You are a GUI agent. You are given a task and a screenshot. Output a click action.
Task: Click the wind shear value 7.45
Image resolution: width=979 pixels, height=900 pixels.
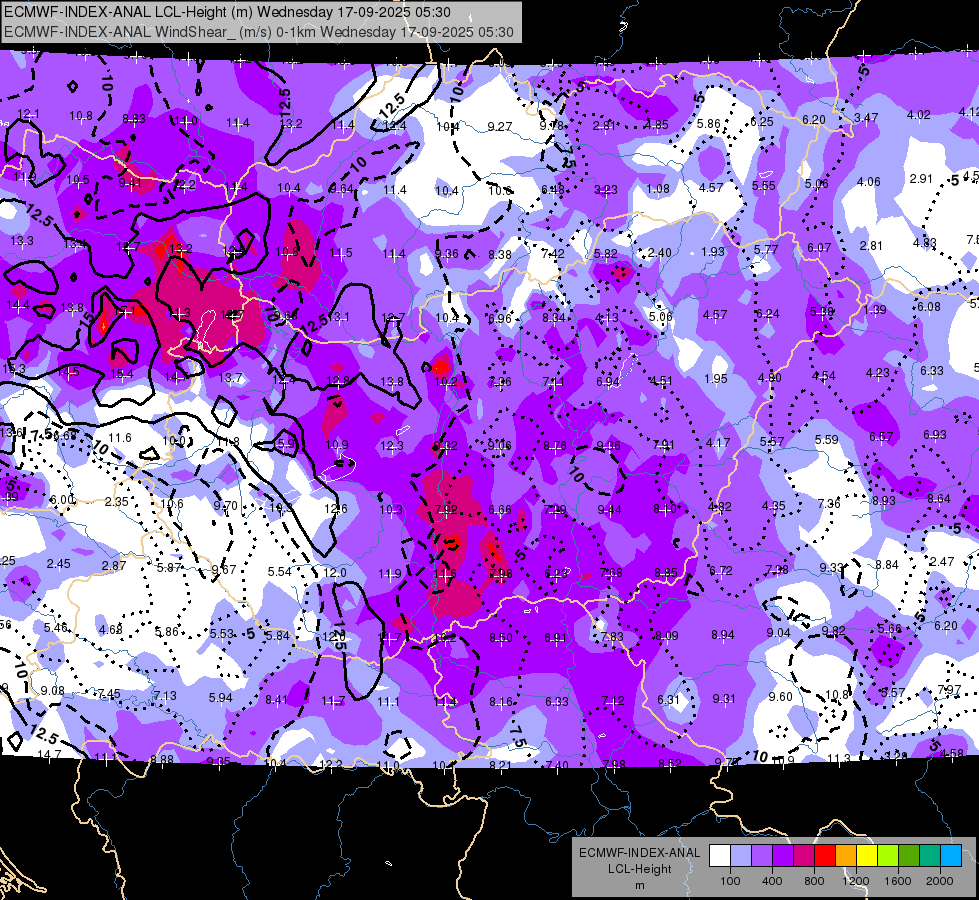coord(109,694)
